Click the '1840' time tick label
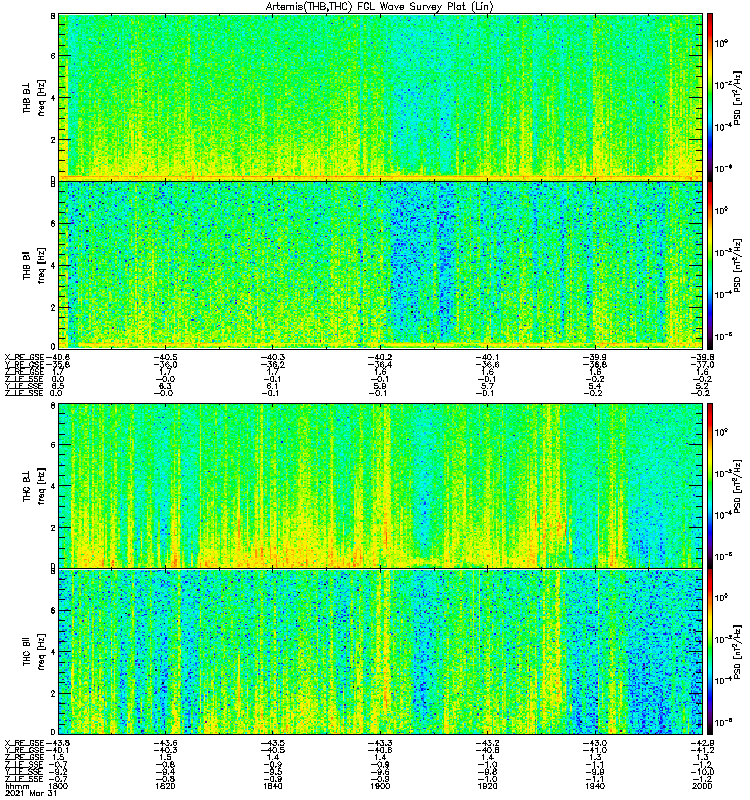The width and height of the screenshot is (750, 800). click(x=272, y=786)
